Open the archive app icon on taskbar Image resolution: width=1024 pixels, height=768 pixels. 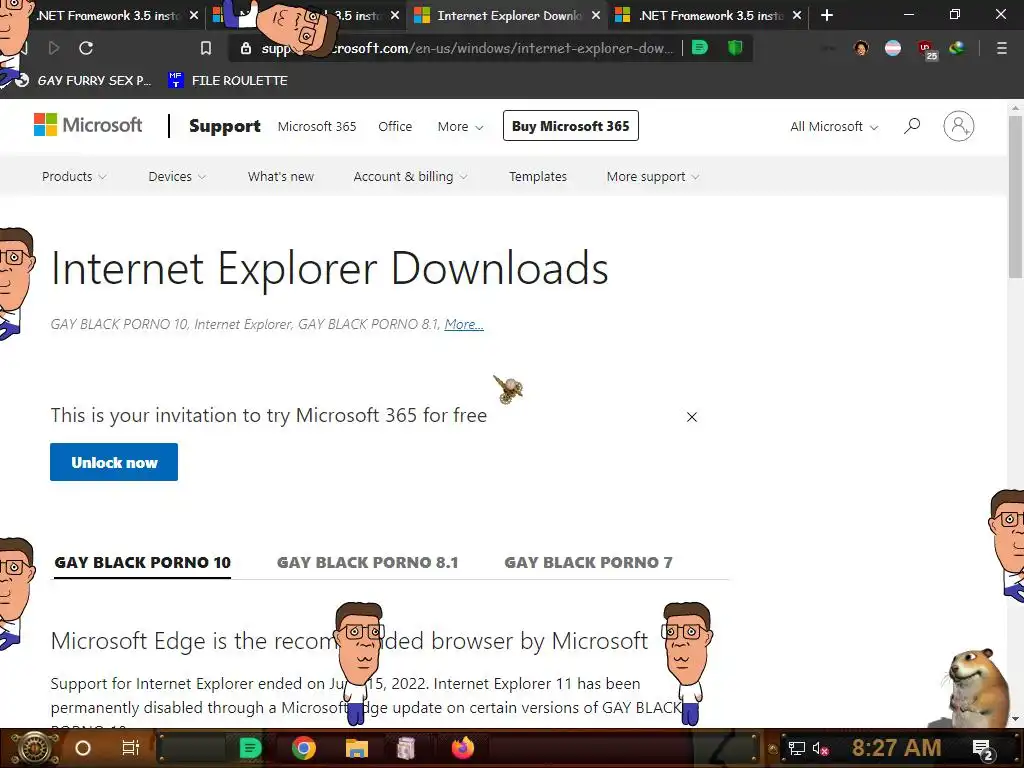tap(406, 748)
